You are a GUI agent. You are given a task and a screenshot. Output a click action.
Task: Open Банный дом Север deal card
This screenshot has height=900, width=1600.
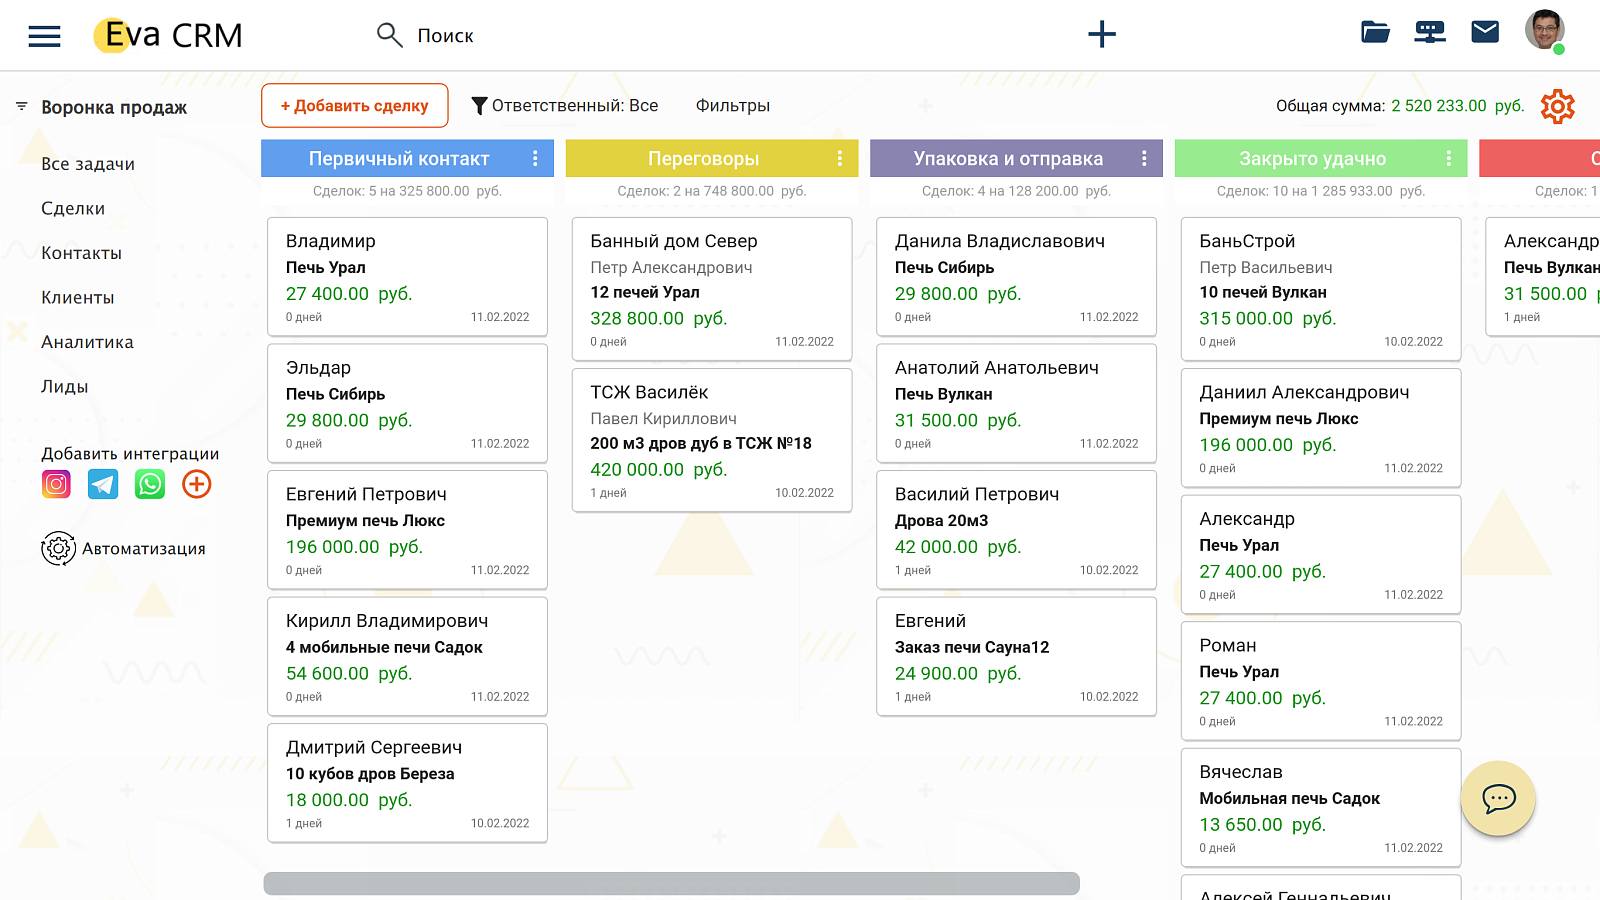pos(712,289)
